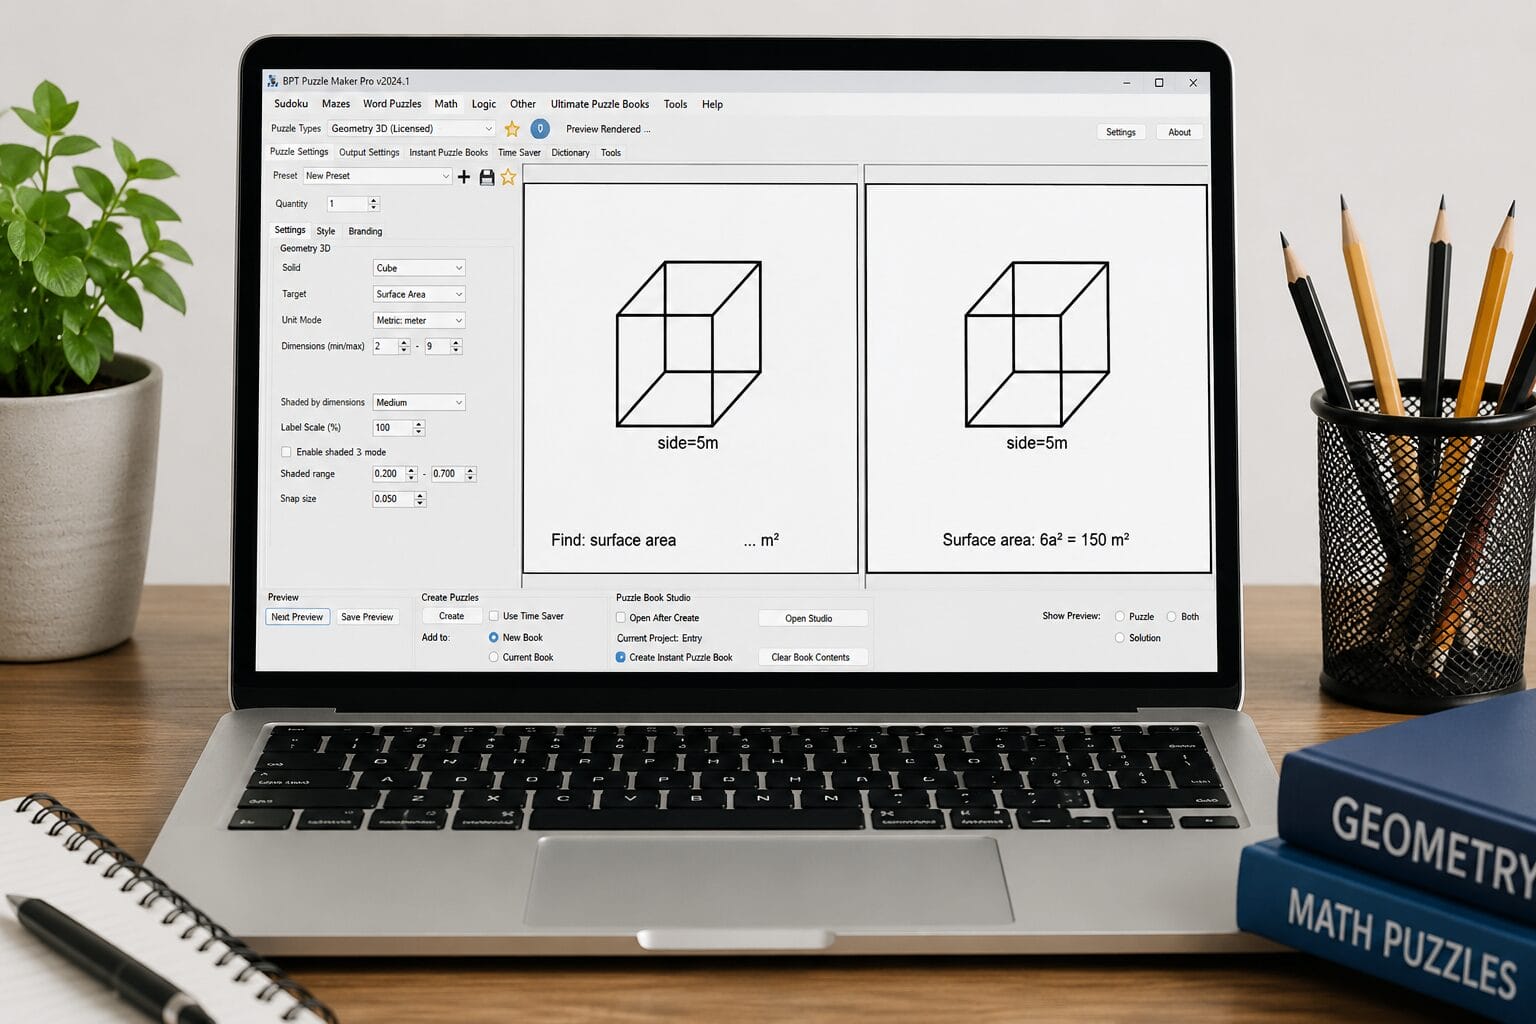1536x1024 pixels.
Task: Click the star icon next to preset save
Action: (x=508, y=177)
